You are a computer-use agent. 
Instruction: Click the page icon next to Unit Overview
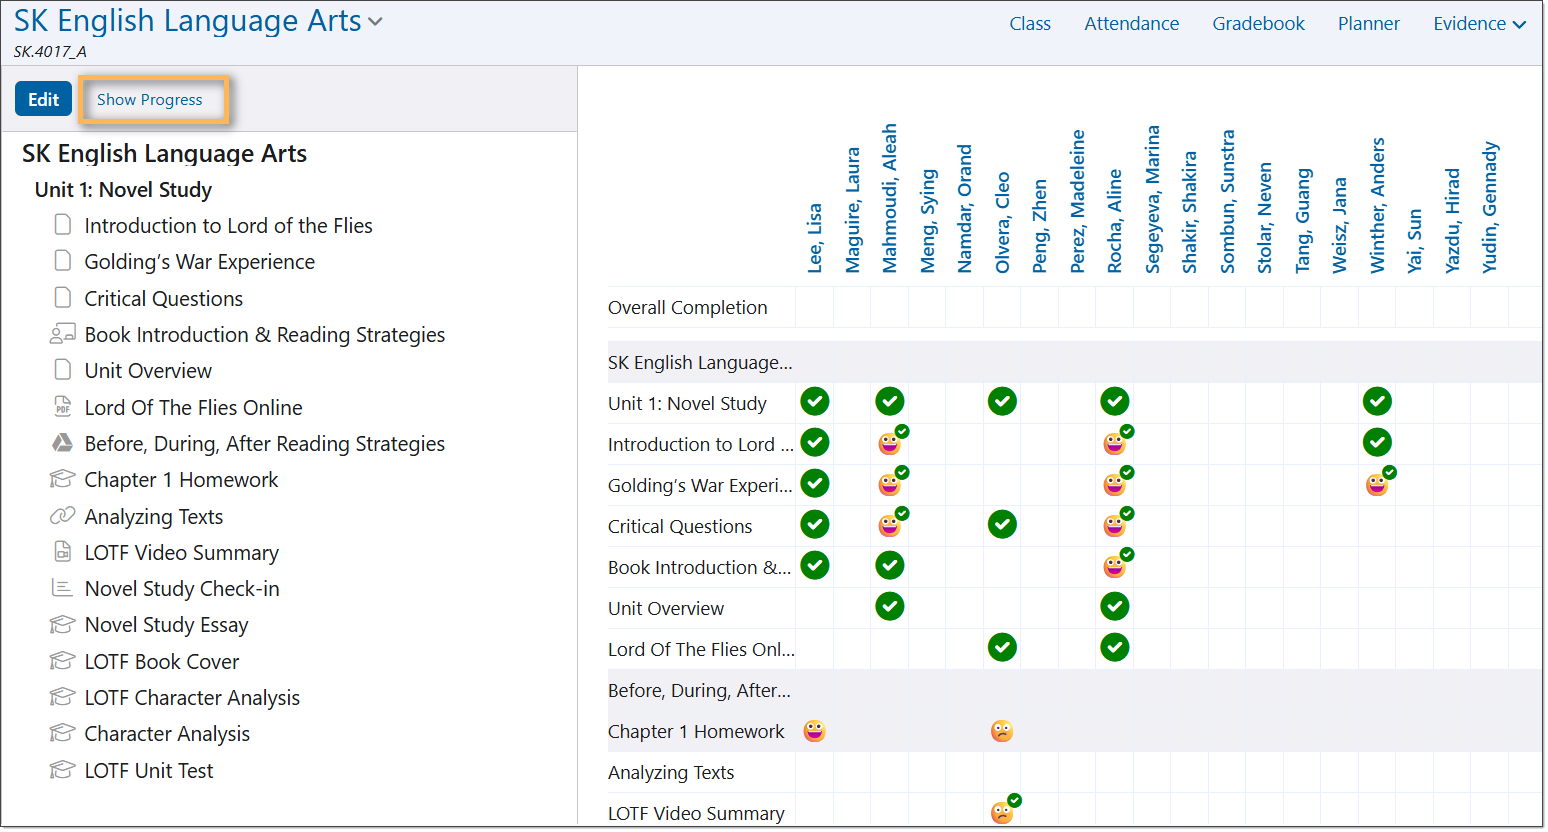coord(63,370)
